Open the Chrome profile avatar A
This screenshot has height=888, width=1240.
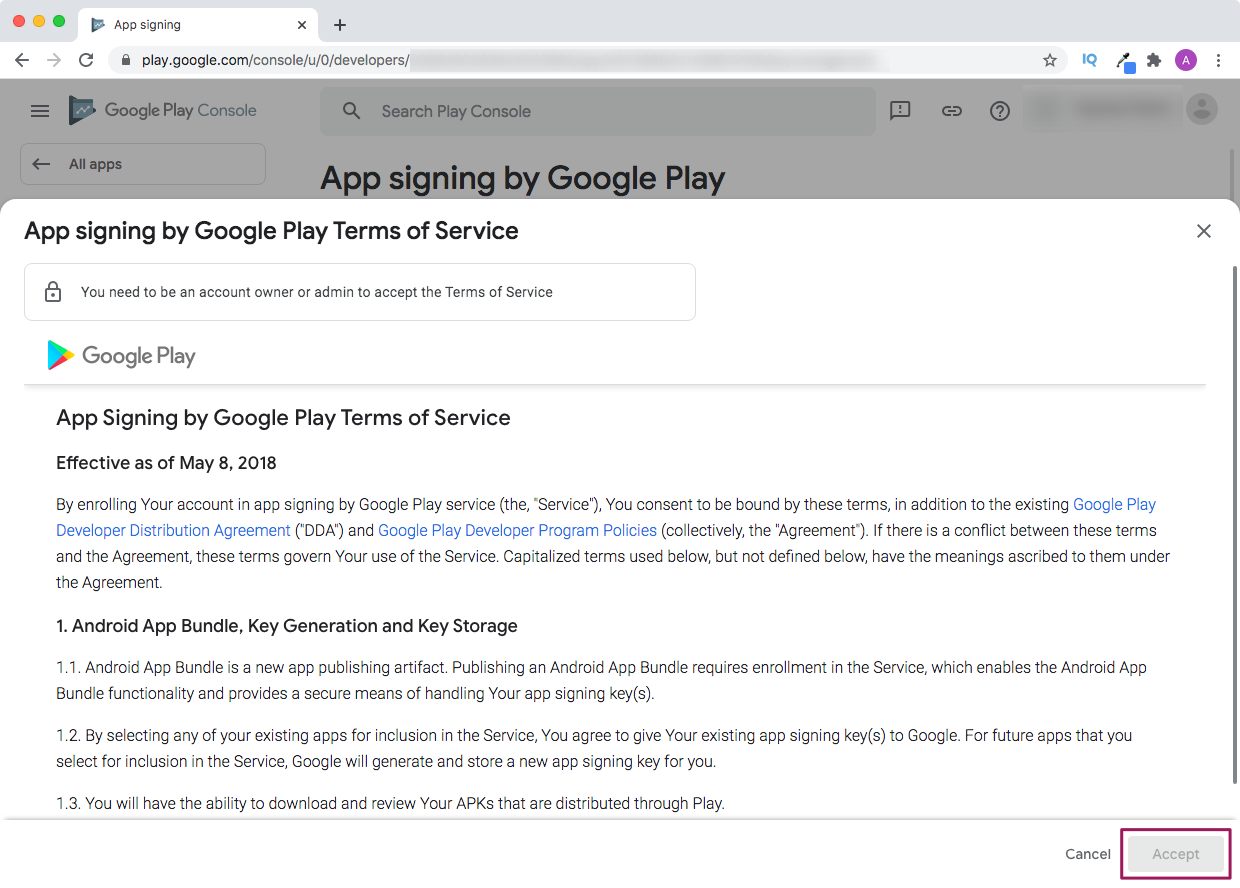pos(1186,60)
